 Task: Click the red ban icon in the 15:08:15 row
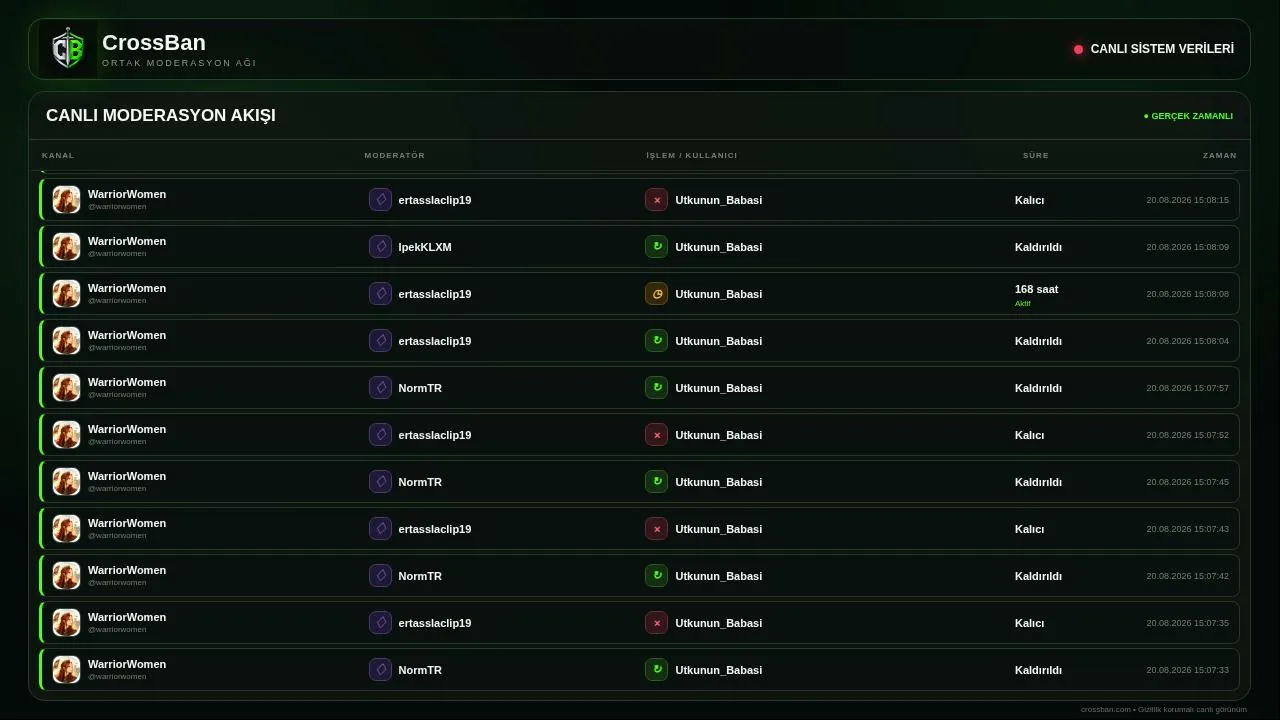pos(656,200)
